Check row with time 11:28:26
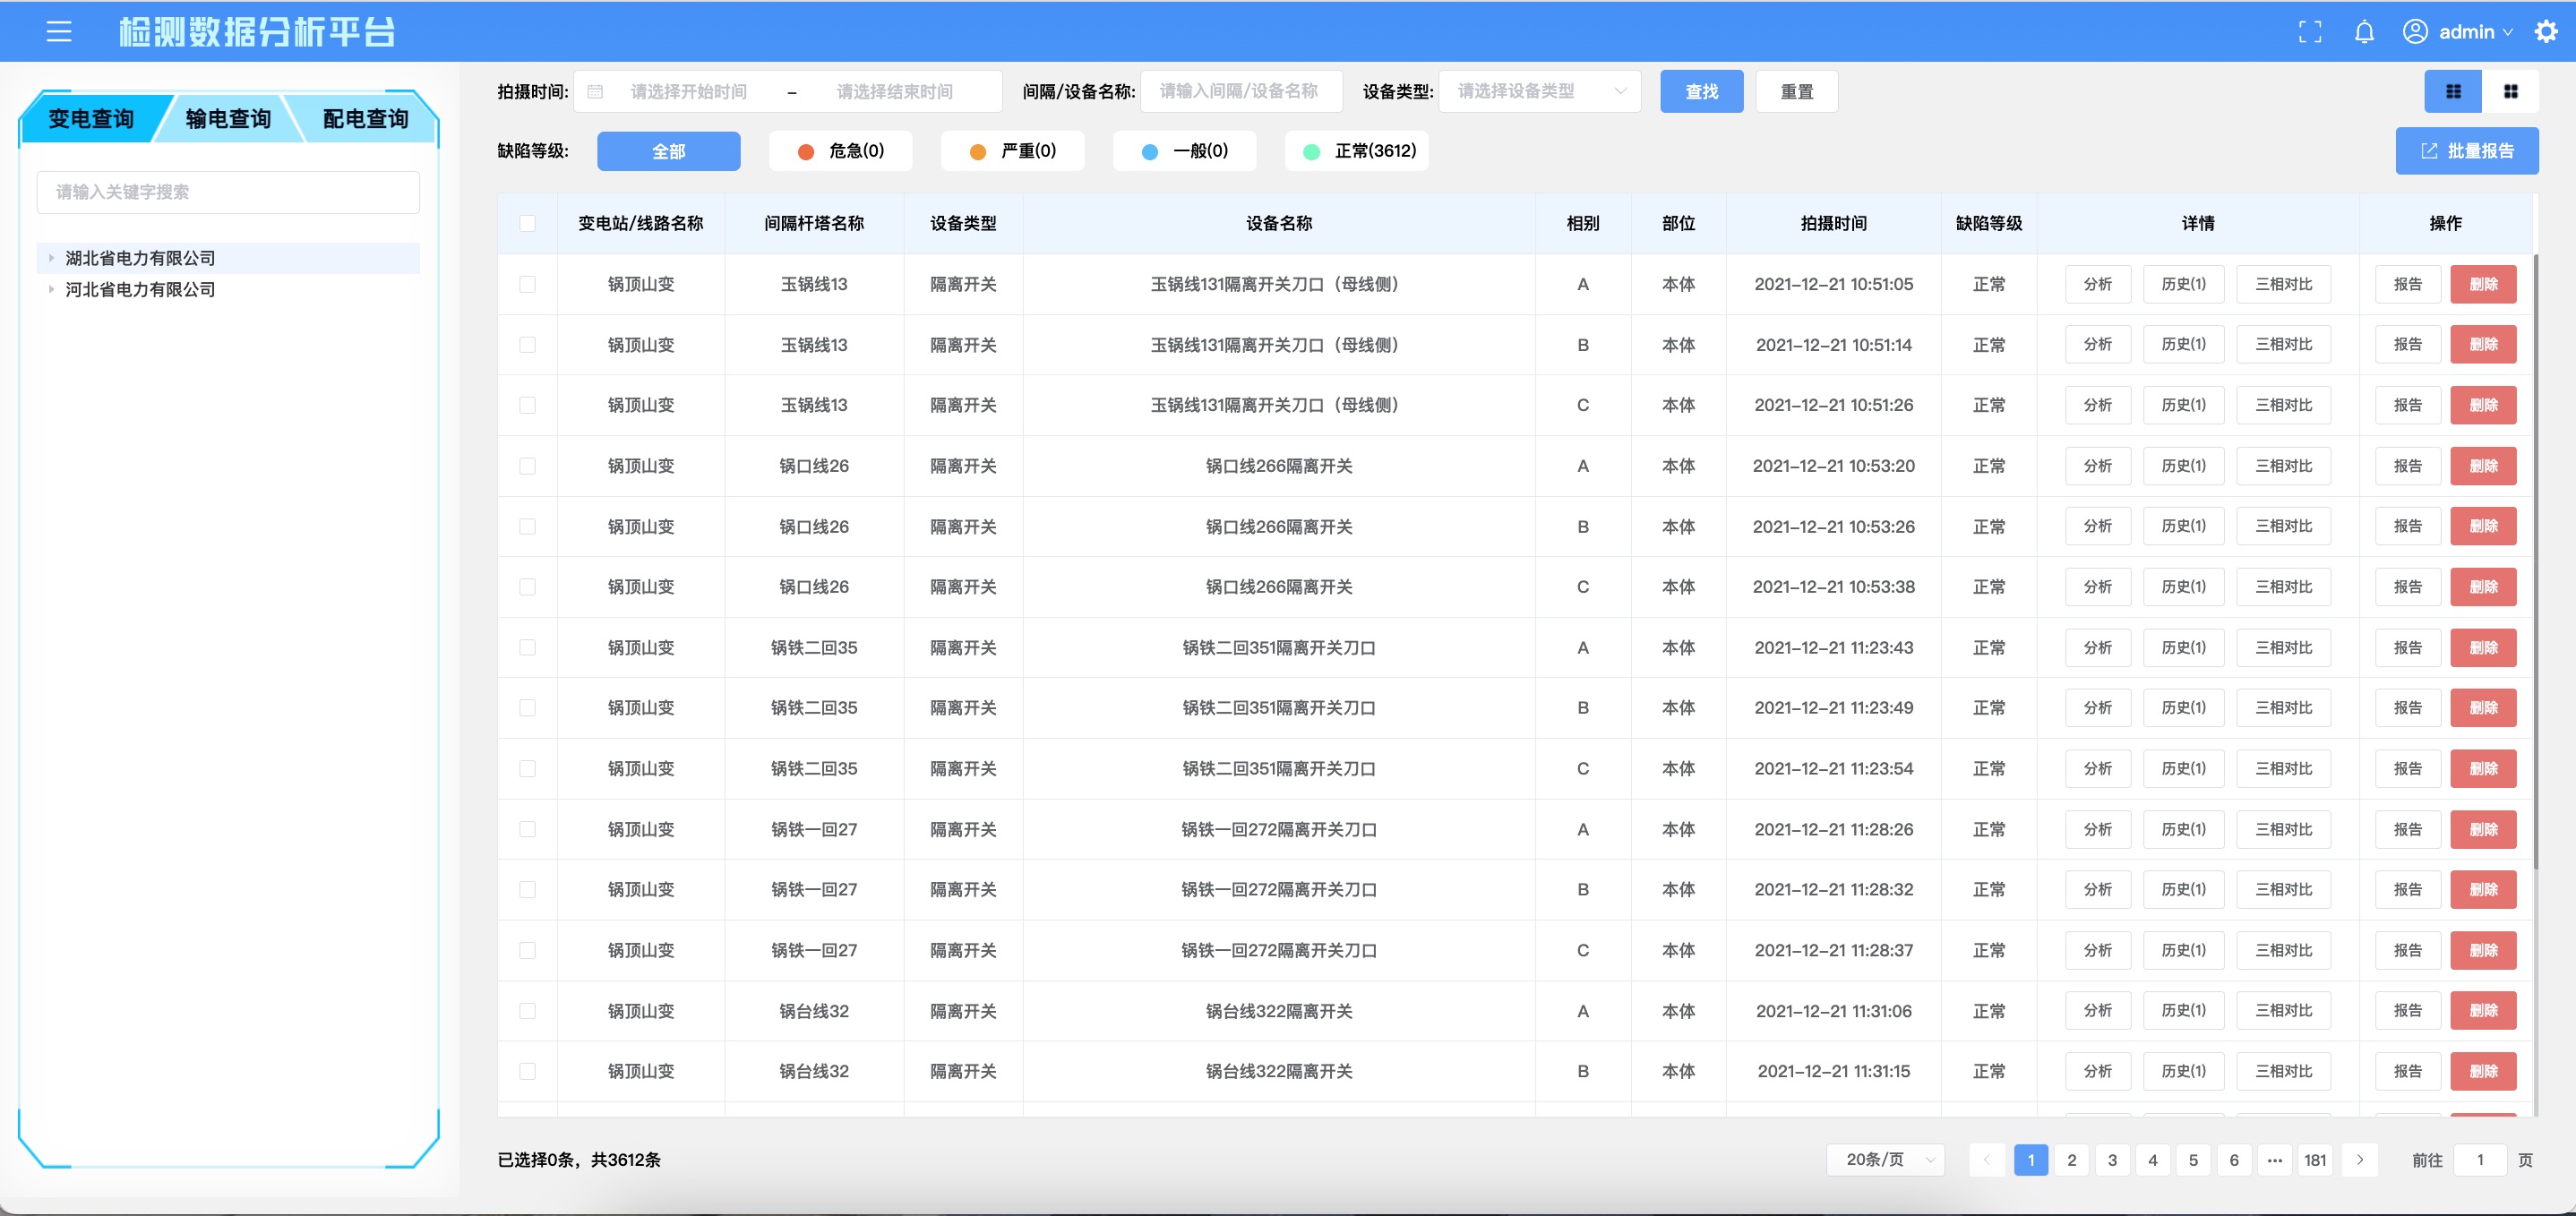 pos(527,829)
